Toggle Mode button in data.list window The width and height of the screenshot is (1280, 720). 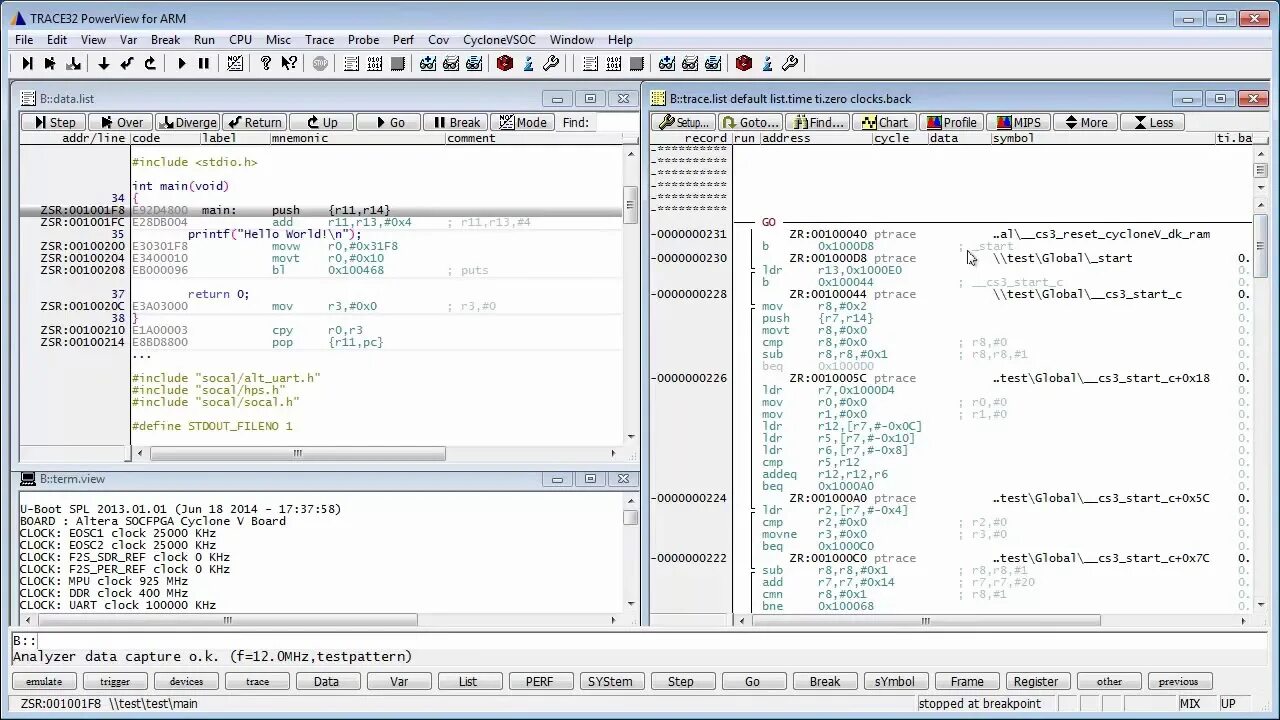523,122
